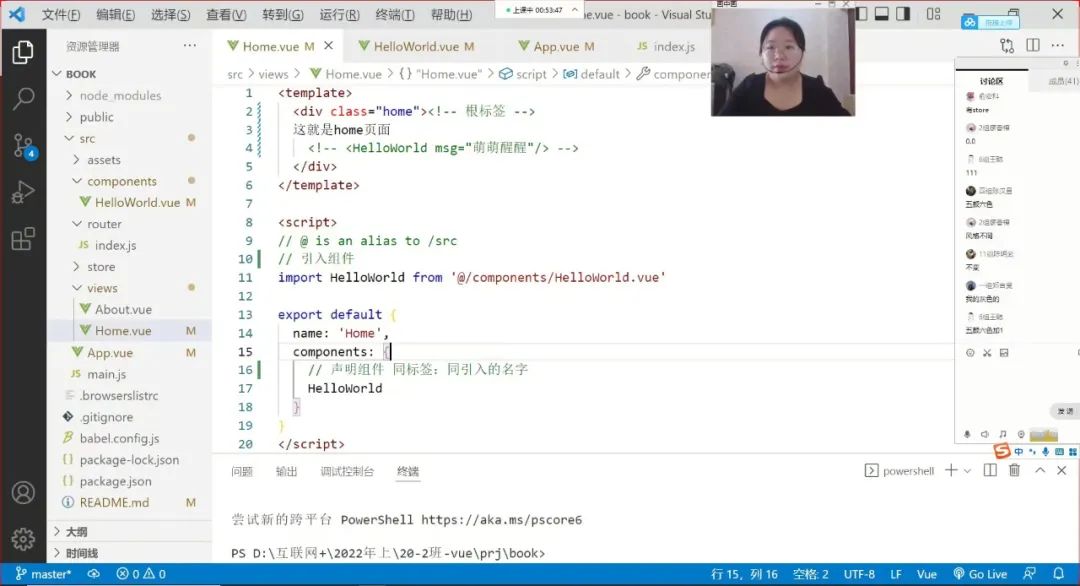Click the music note icon in the chat panel
The height and width of the screenshot is (586, 1080).
tap(1003, 434)
